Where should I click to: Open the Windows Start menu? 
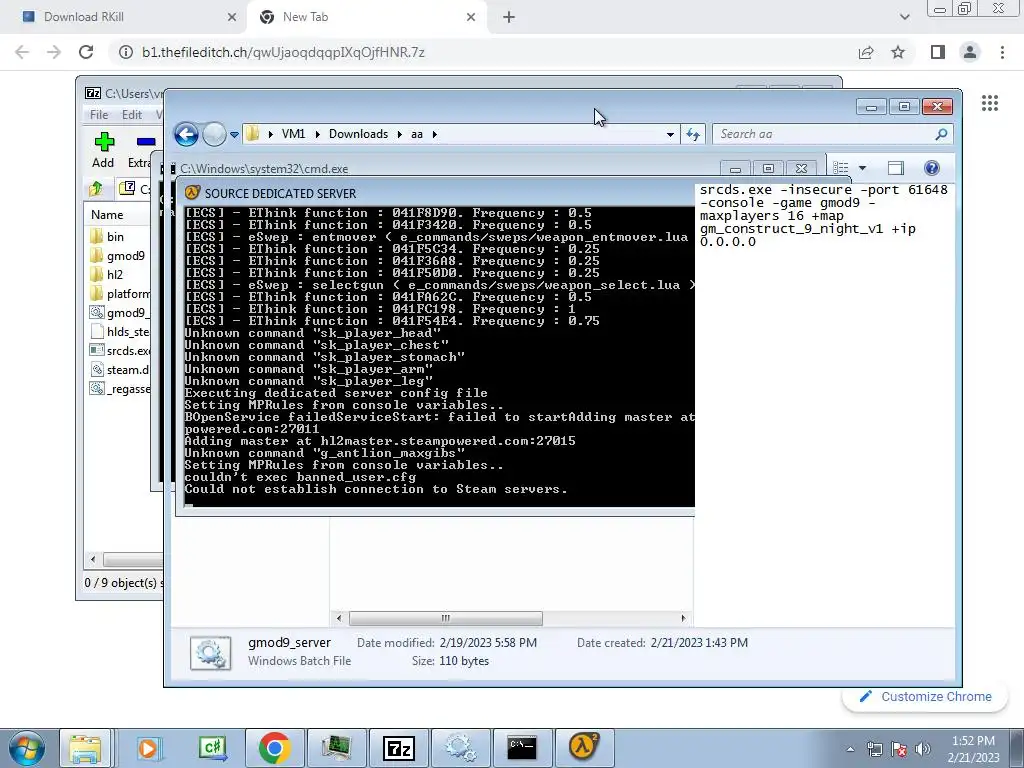point(26,747)
